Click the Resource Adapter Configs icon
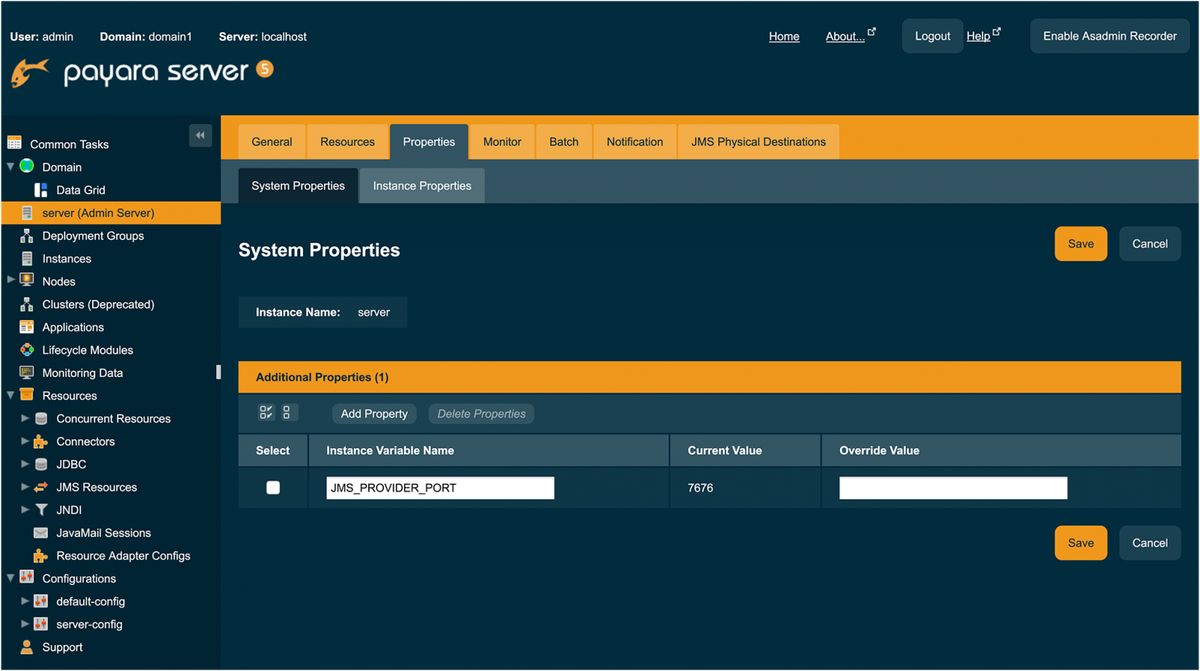The height and width of the screenshot is (671, 1200). click(x=41, y=555)
